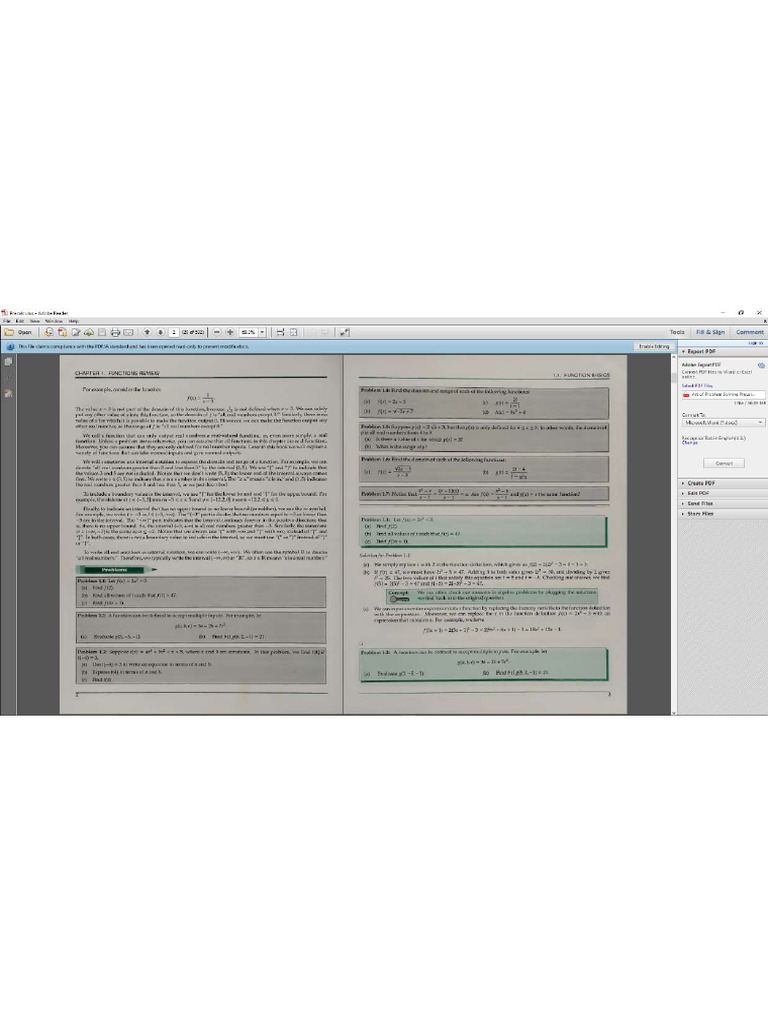
Task: Go to next page with down arrow
Action: (x=161, y=332)
